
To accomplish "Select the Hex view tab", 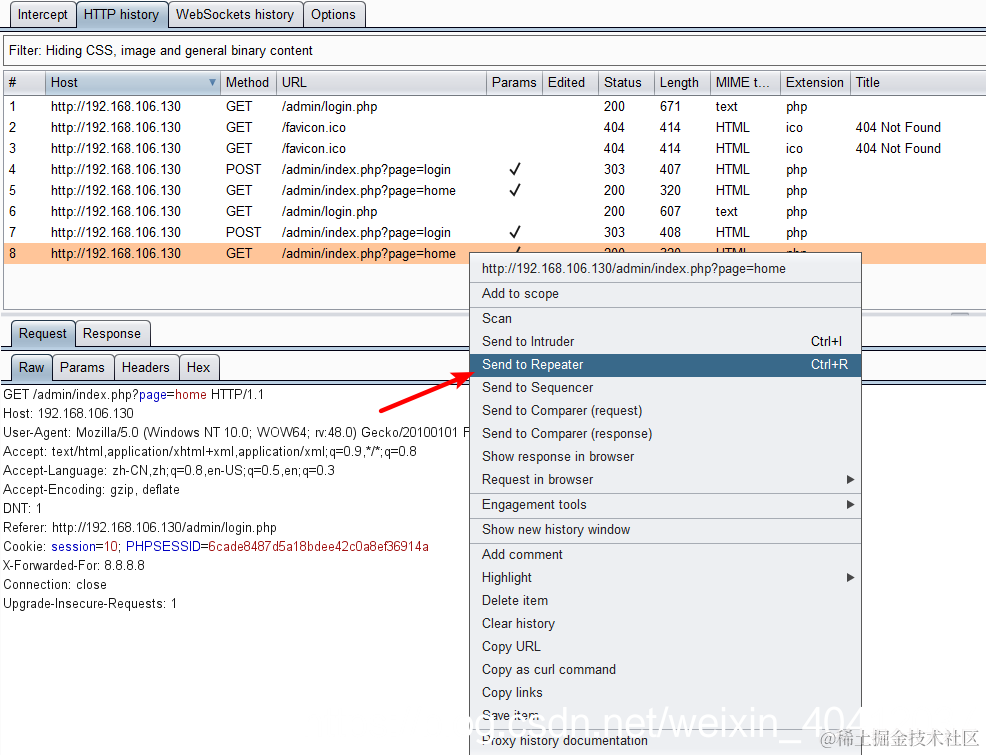I will 199,368.
